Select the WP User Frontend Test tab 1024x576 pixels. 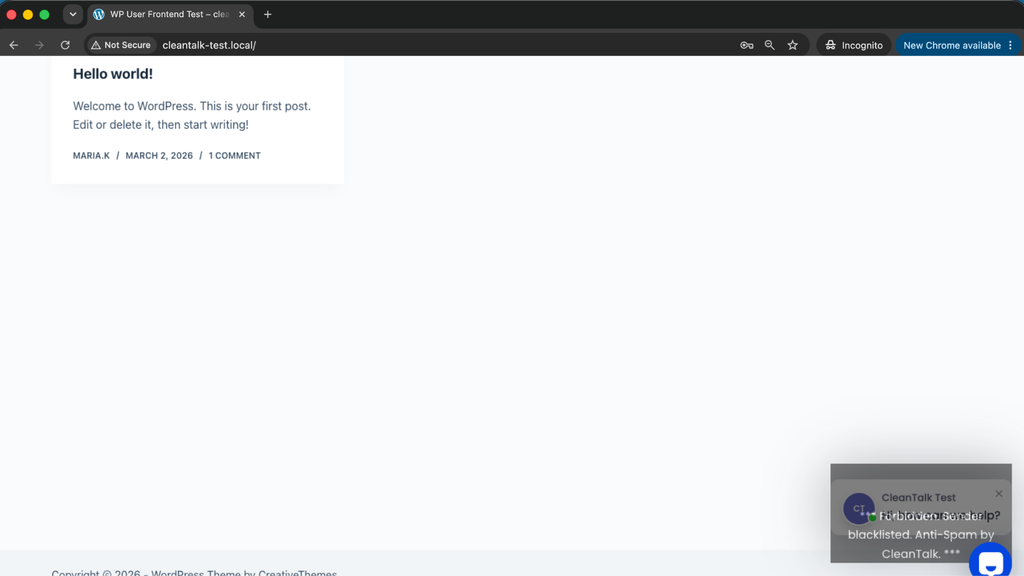pyautogui.click(x=169, y=14)
